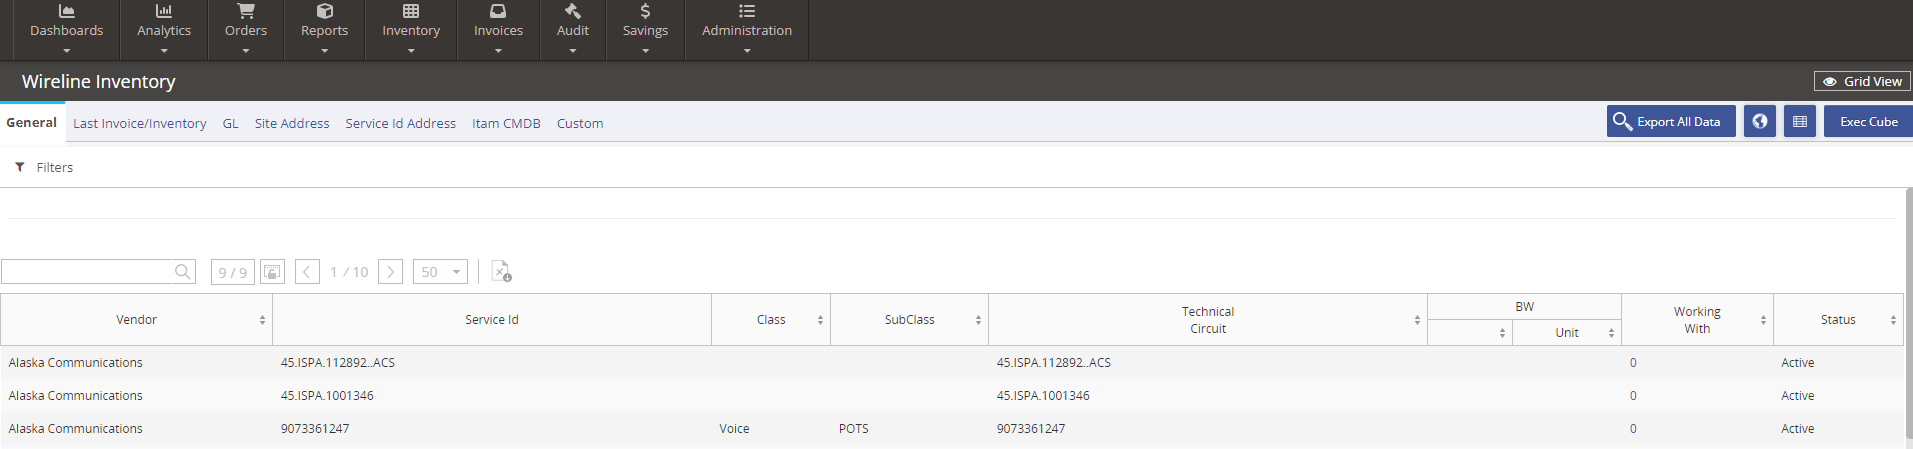Click the Invoices inbox tray icon
The image size is (1913, 449).
(498, 11)
